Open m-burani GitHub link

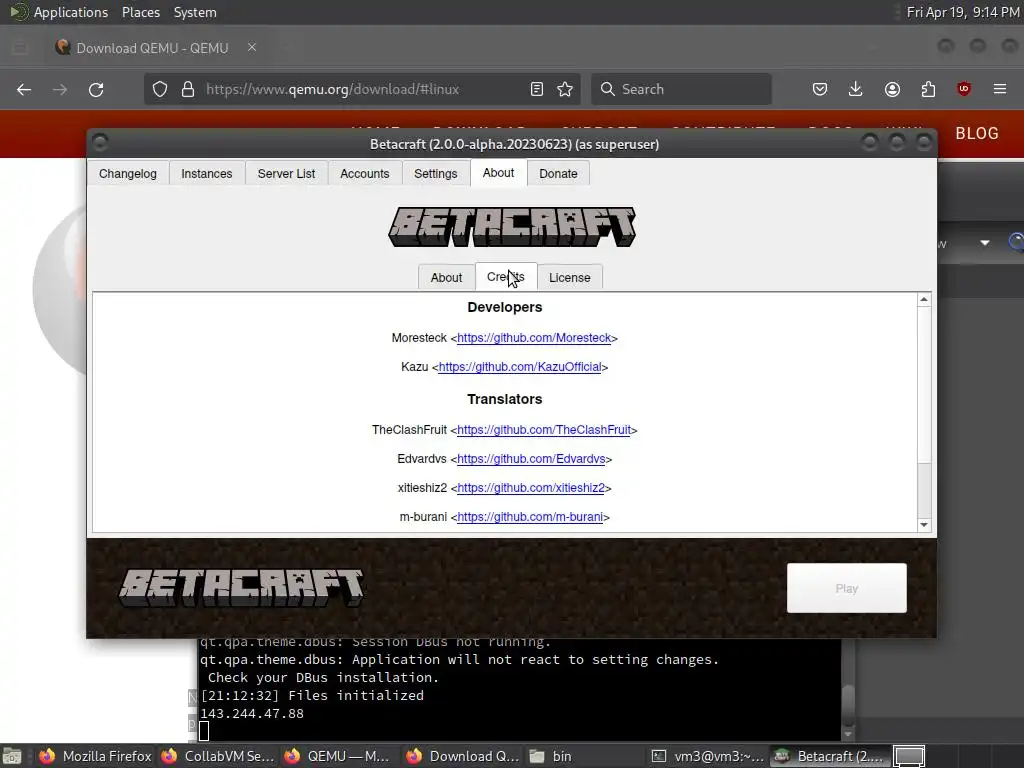coord(530,517)
